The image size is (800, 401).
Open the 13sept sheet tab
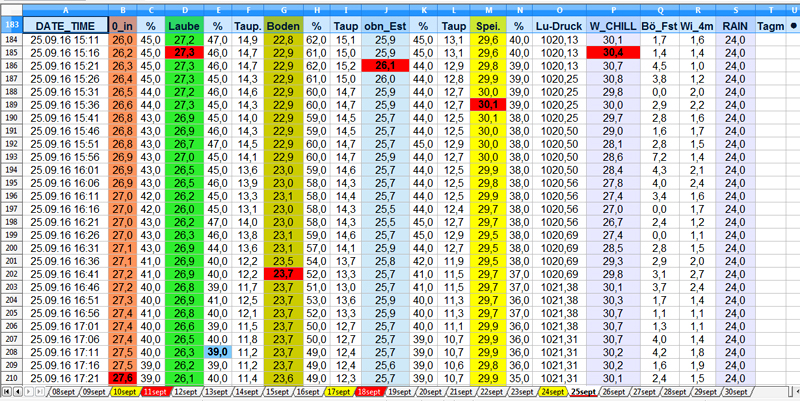coord(216,391)
